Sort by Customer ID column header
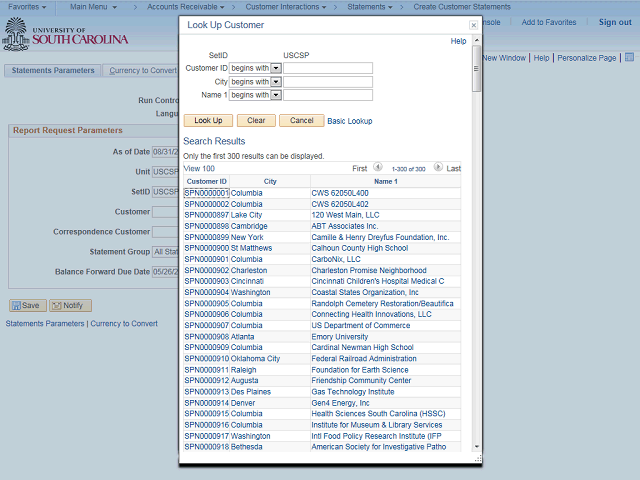Viewport: 640px width, 480px height. [207, 182]
